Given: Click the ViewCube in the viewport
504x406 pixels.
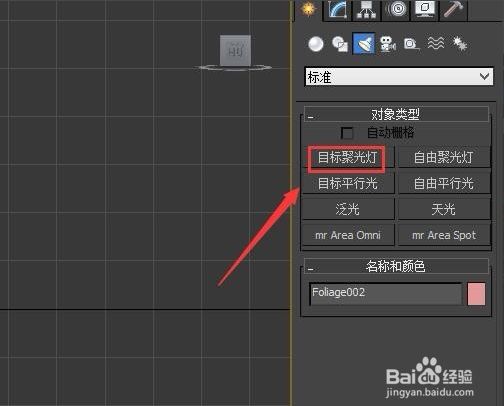Looking at the screenshot, I should point(235,52).
